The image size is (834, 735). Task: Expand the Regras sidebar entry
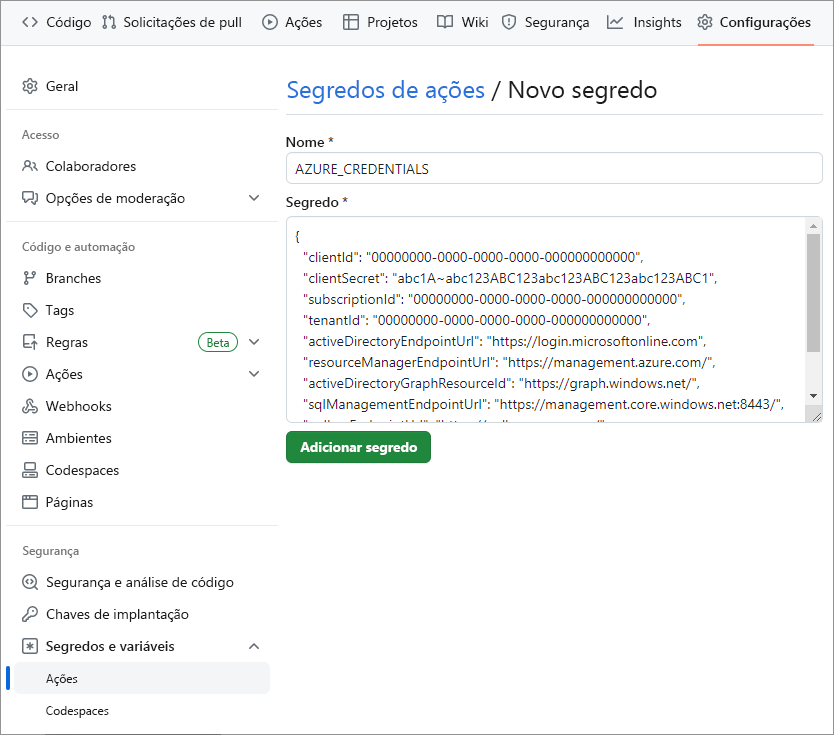click(254, 342)
